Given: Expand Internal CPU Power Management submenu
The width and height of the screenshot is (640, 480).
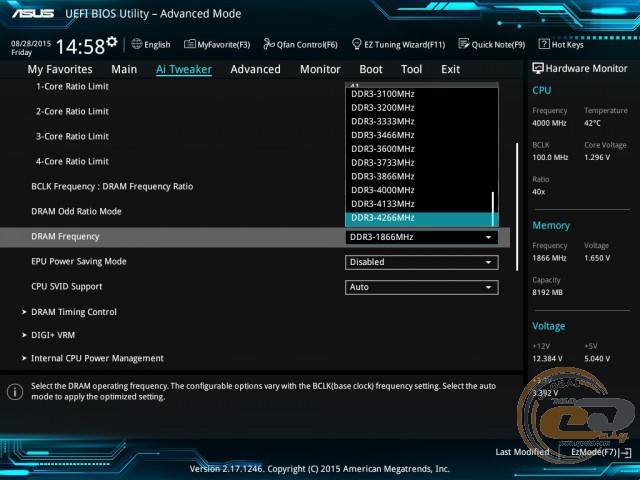Looking at the screenshot, I should [x=93, y=358].
